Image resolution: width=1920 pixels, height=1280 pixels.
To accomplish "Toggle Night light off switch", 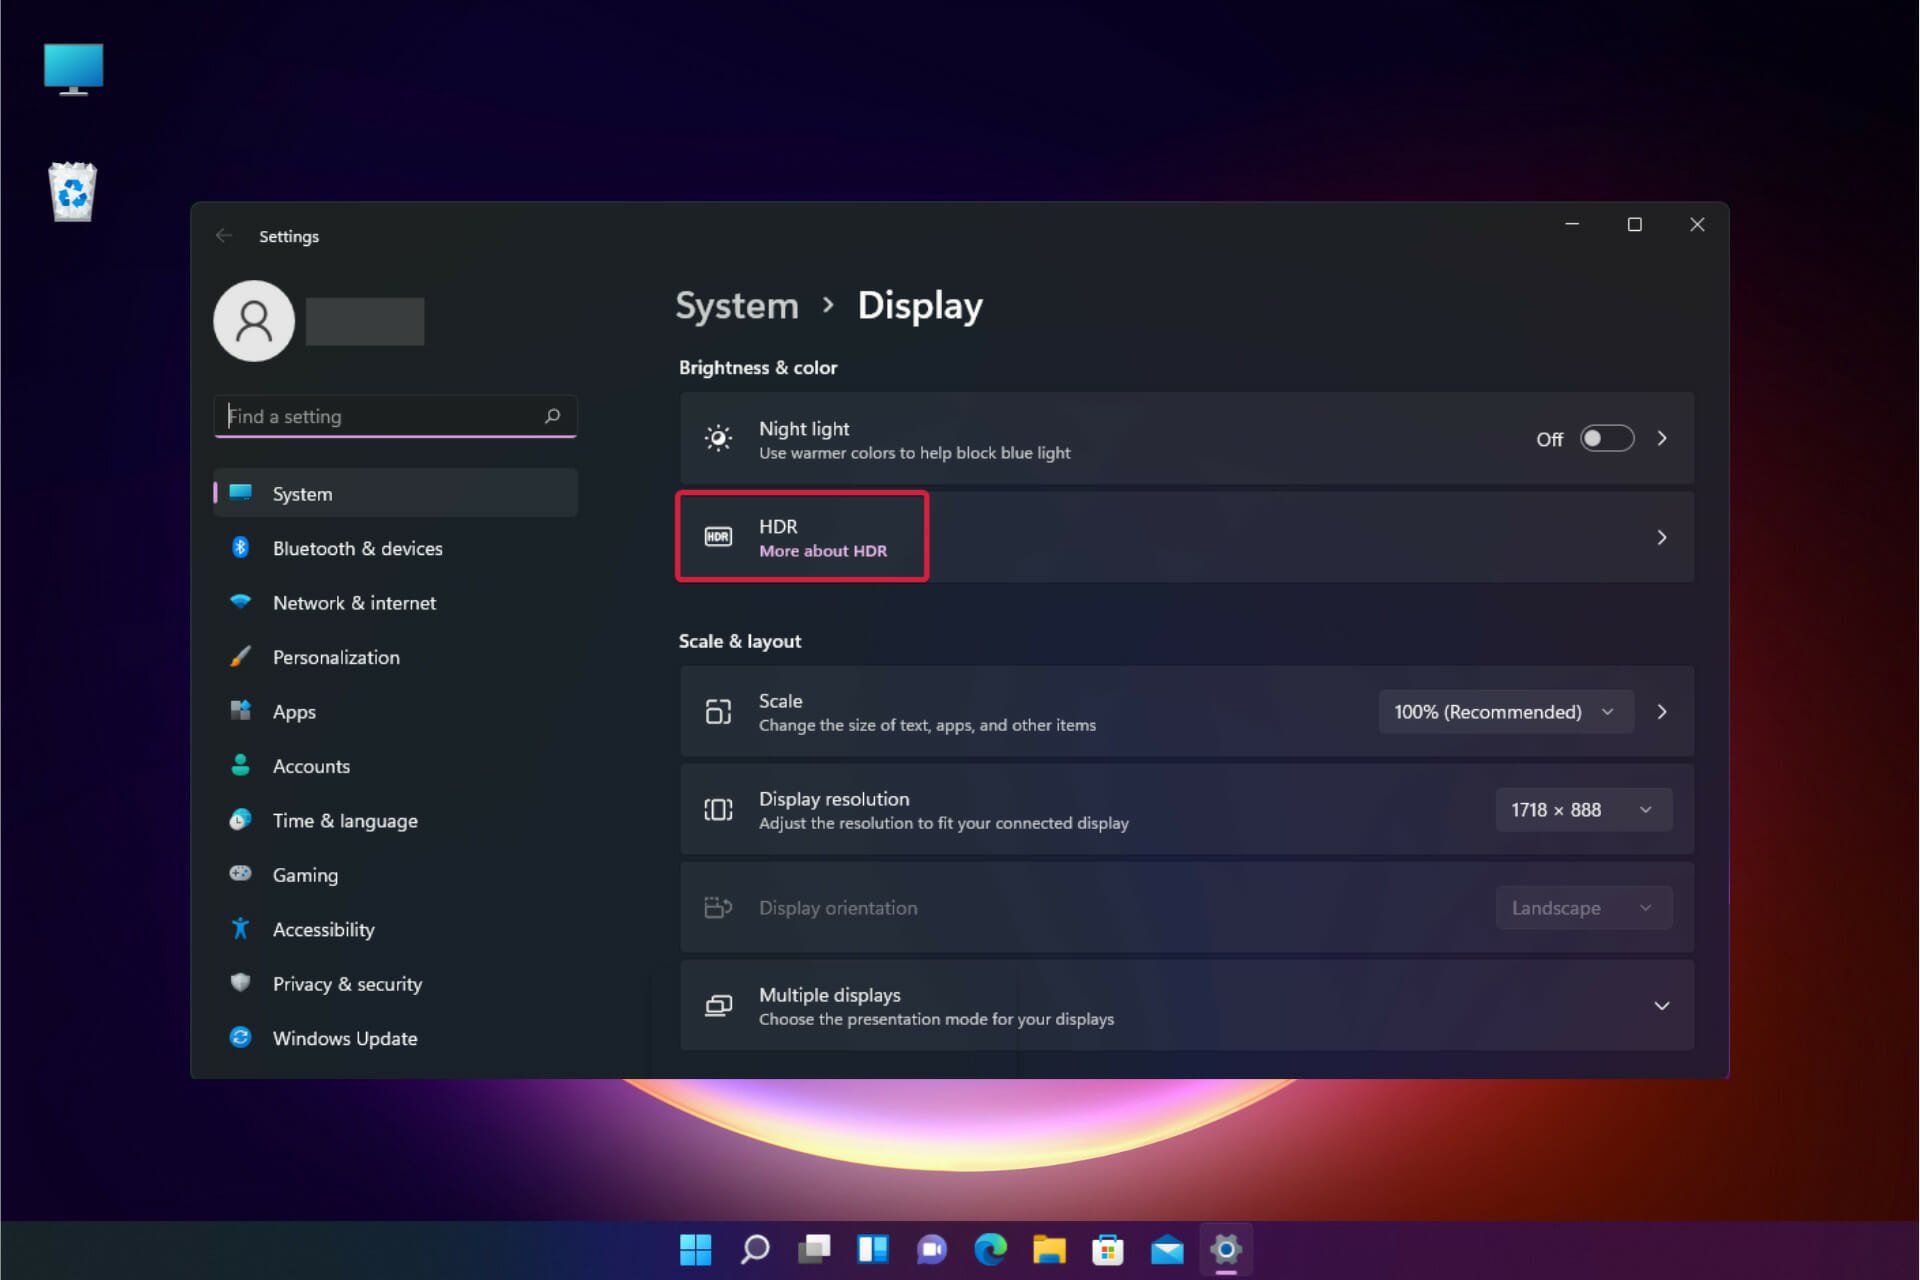I will [x=1604, y=439].
